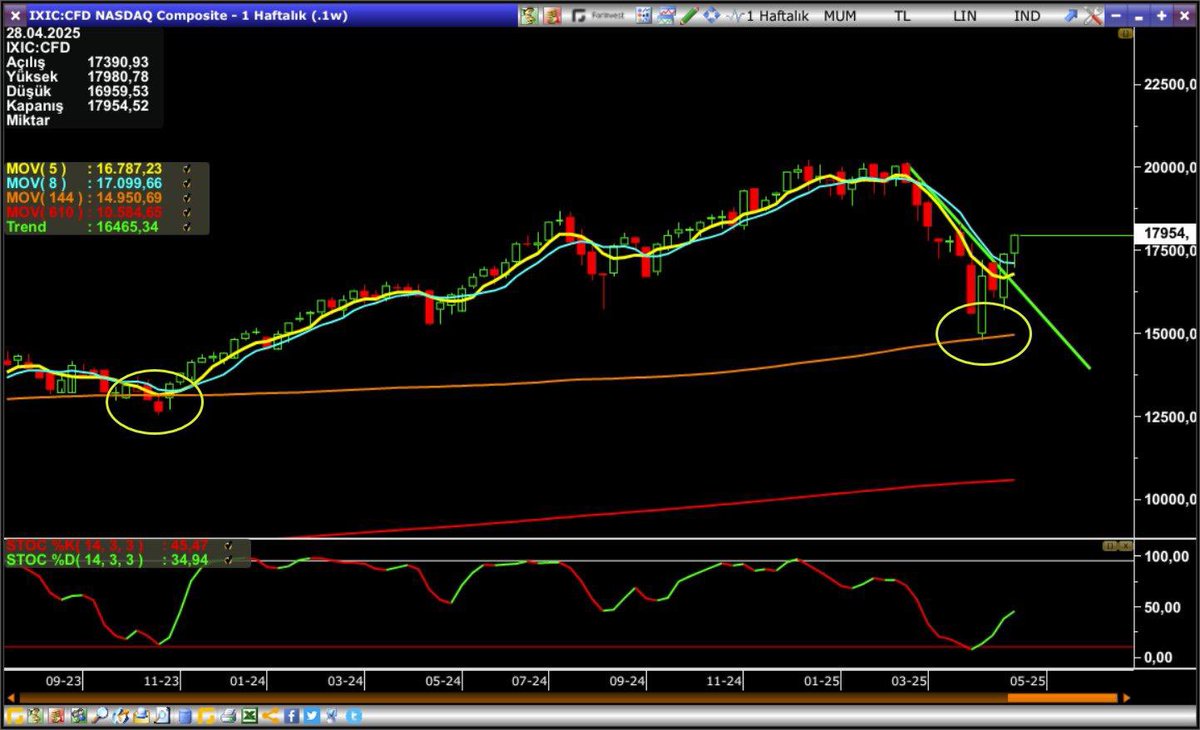Image resolution: width=1200 pixels, height=730 pixels.
Task: Click the Açılış value 17390,93
Action: click(118, 62)
